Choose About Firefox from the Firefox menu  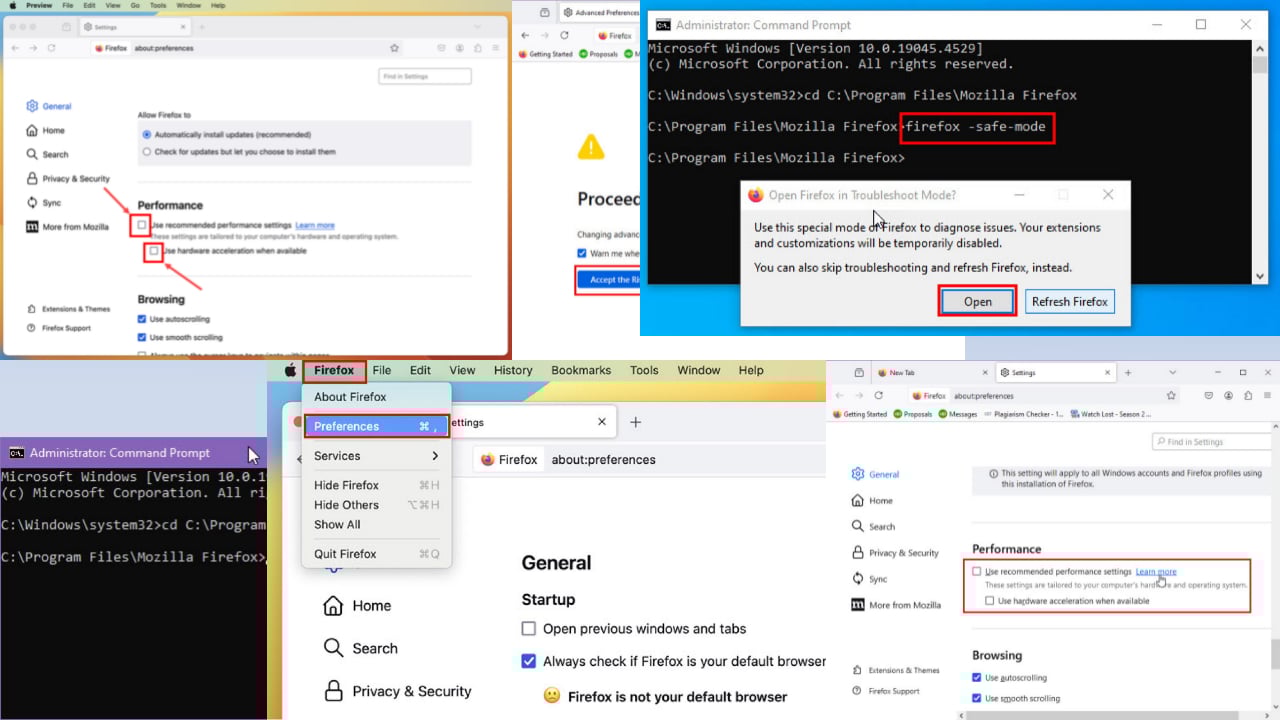(x=350, y=397)
